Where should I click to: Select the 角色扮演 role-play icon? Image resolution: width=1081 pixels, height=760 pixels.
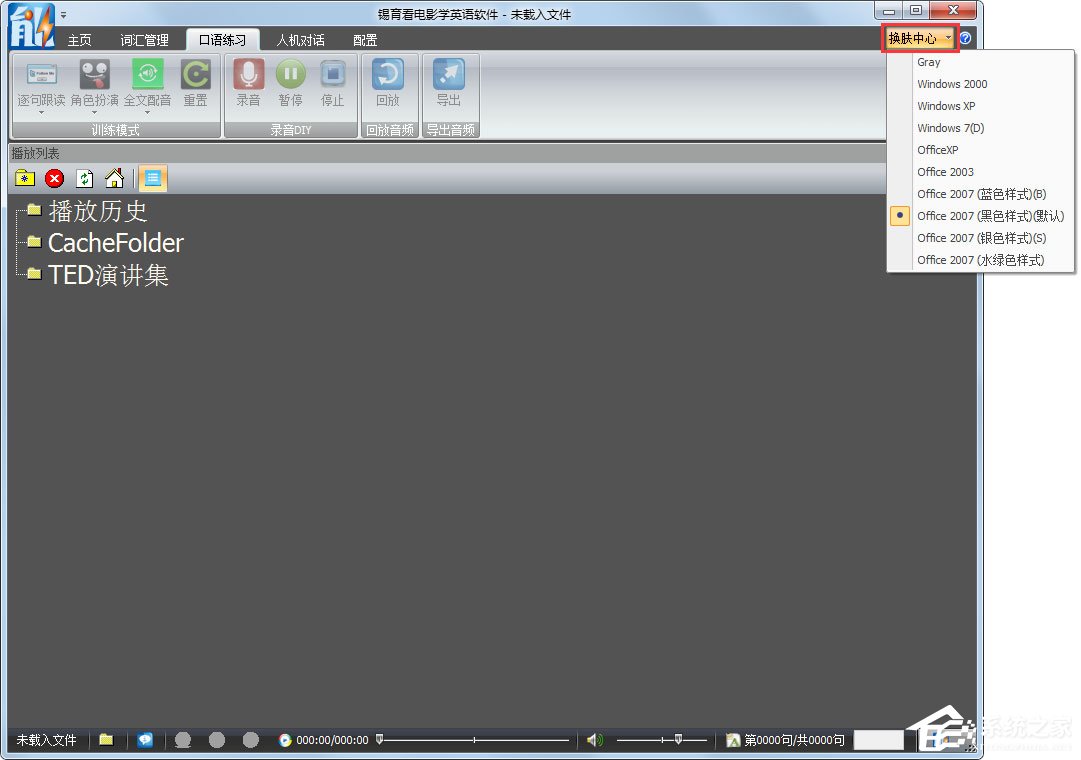[x=94, y=74]
